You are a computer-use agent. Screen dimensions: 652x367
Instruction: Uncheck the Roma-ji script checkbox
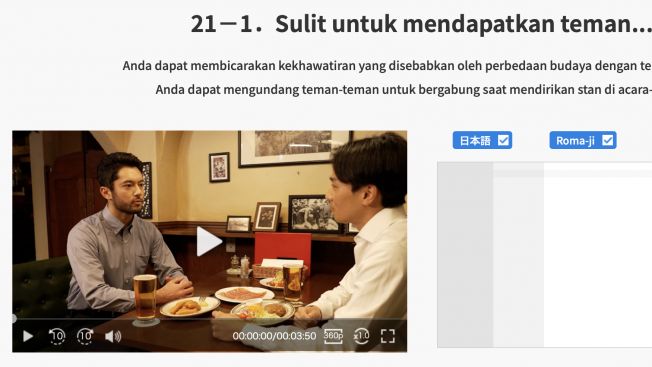point(608,140)
